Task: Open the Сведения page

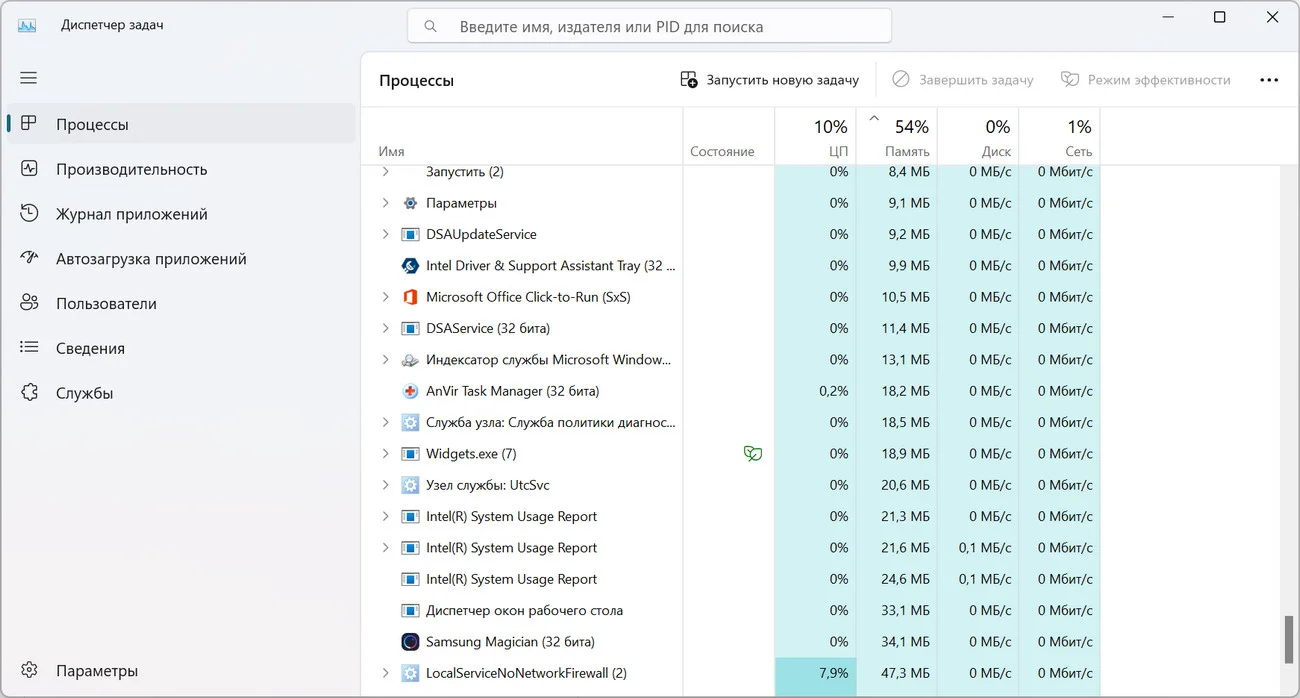Action: [x=181, y=348]
